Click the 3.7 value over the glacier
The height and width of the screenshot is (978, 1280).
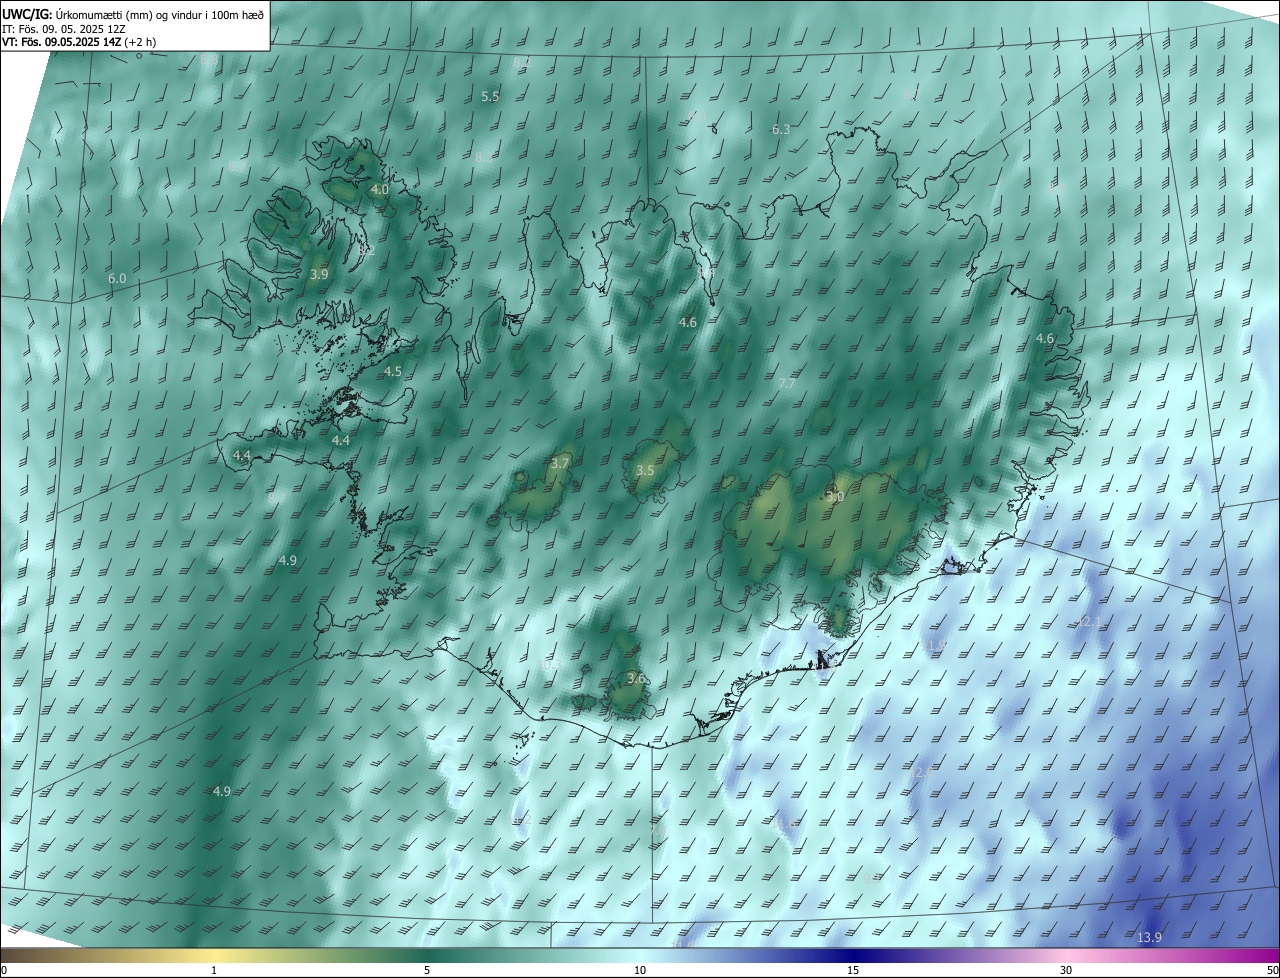click(560, 464)
